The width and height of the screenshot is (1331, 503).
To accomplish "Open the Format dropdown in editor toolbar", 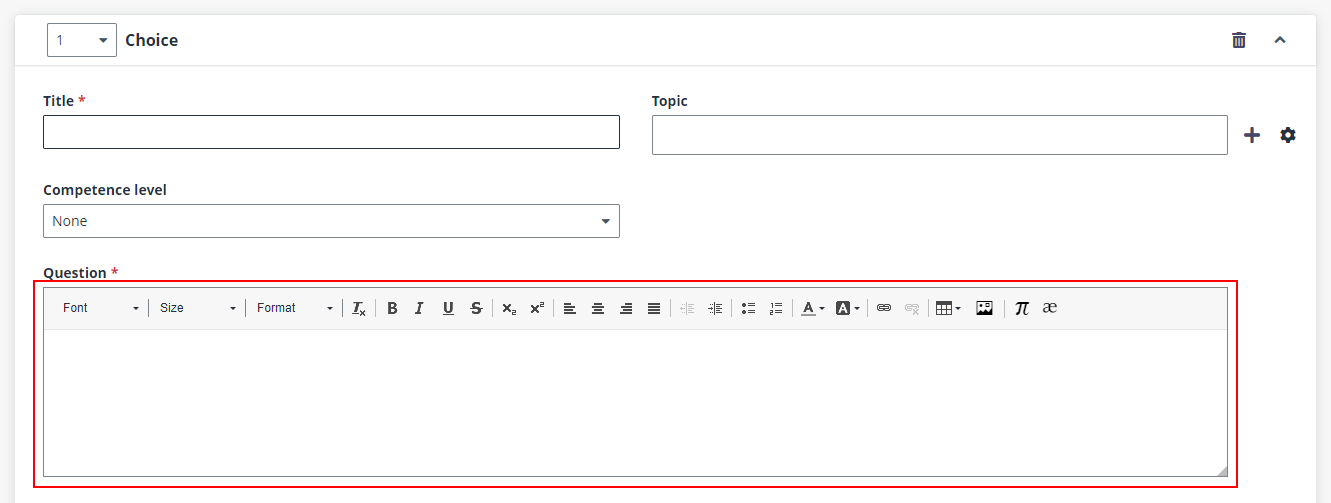I will coord(294,308).
